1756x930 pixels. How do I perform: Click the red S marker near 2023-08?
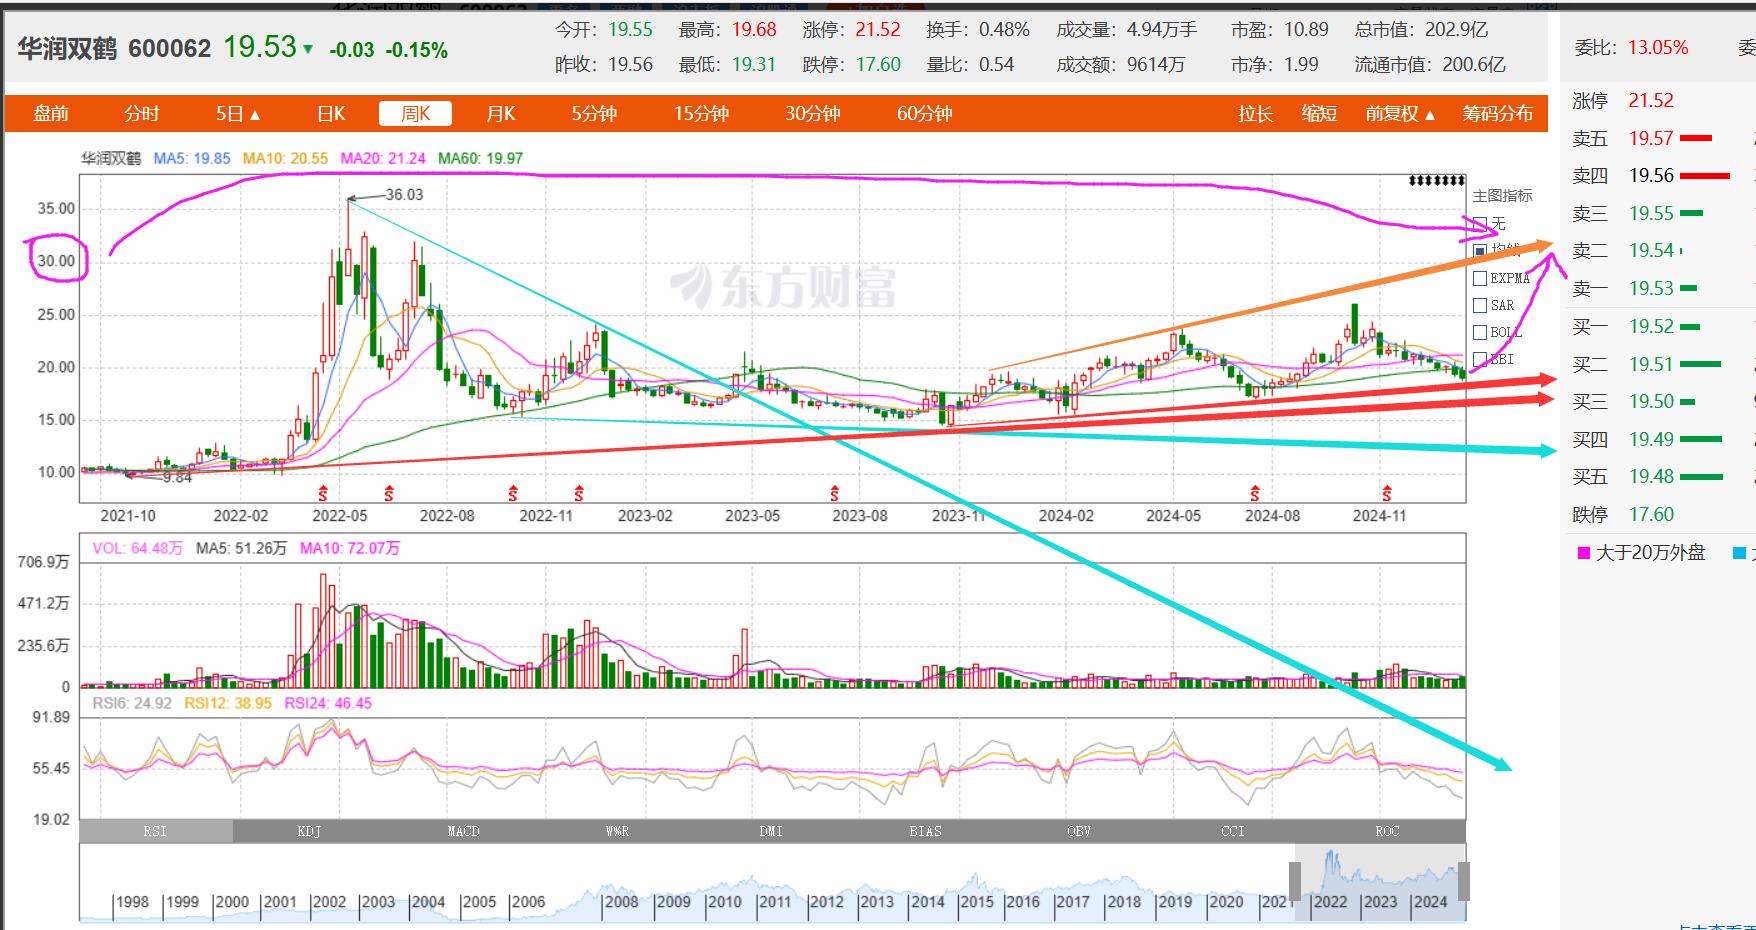[x=834, y=493]
